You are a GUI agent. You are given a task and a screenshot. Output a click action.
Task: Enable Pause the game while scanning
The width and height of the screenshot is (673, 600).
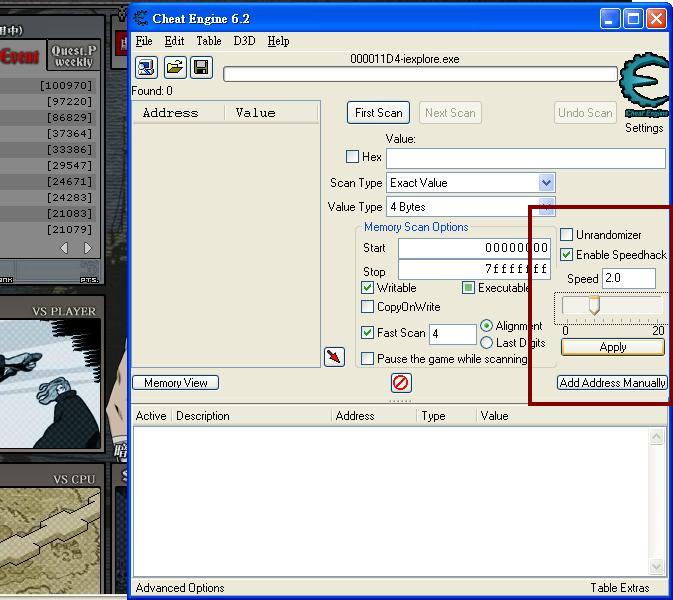[x=367, y=358]
